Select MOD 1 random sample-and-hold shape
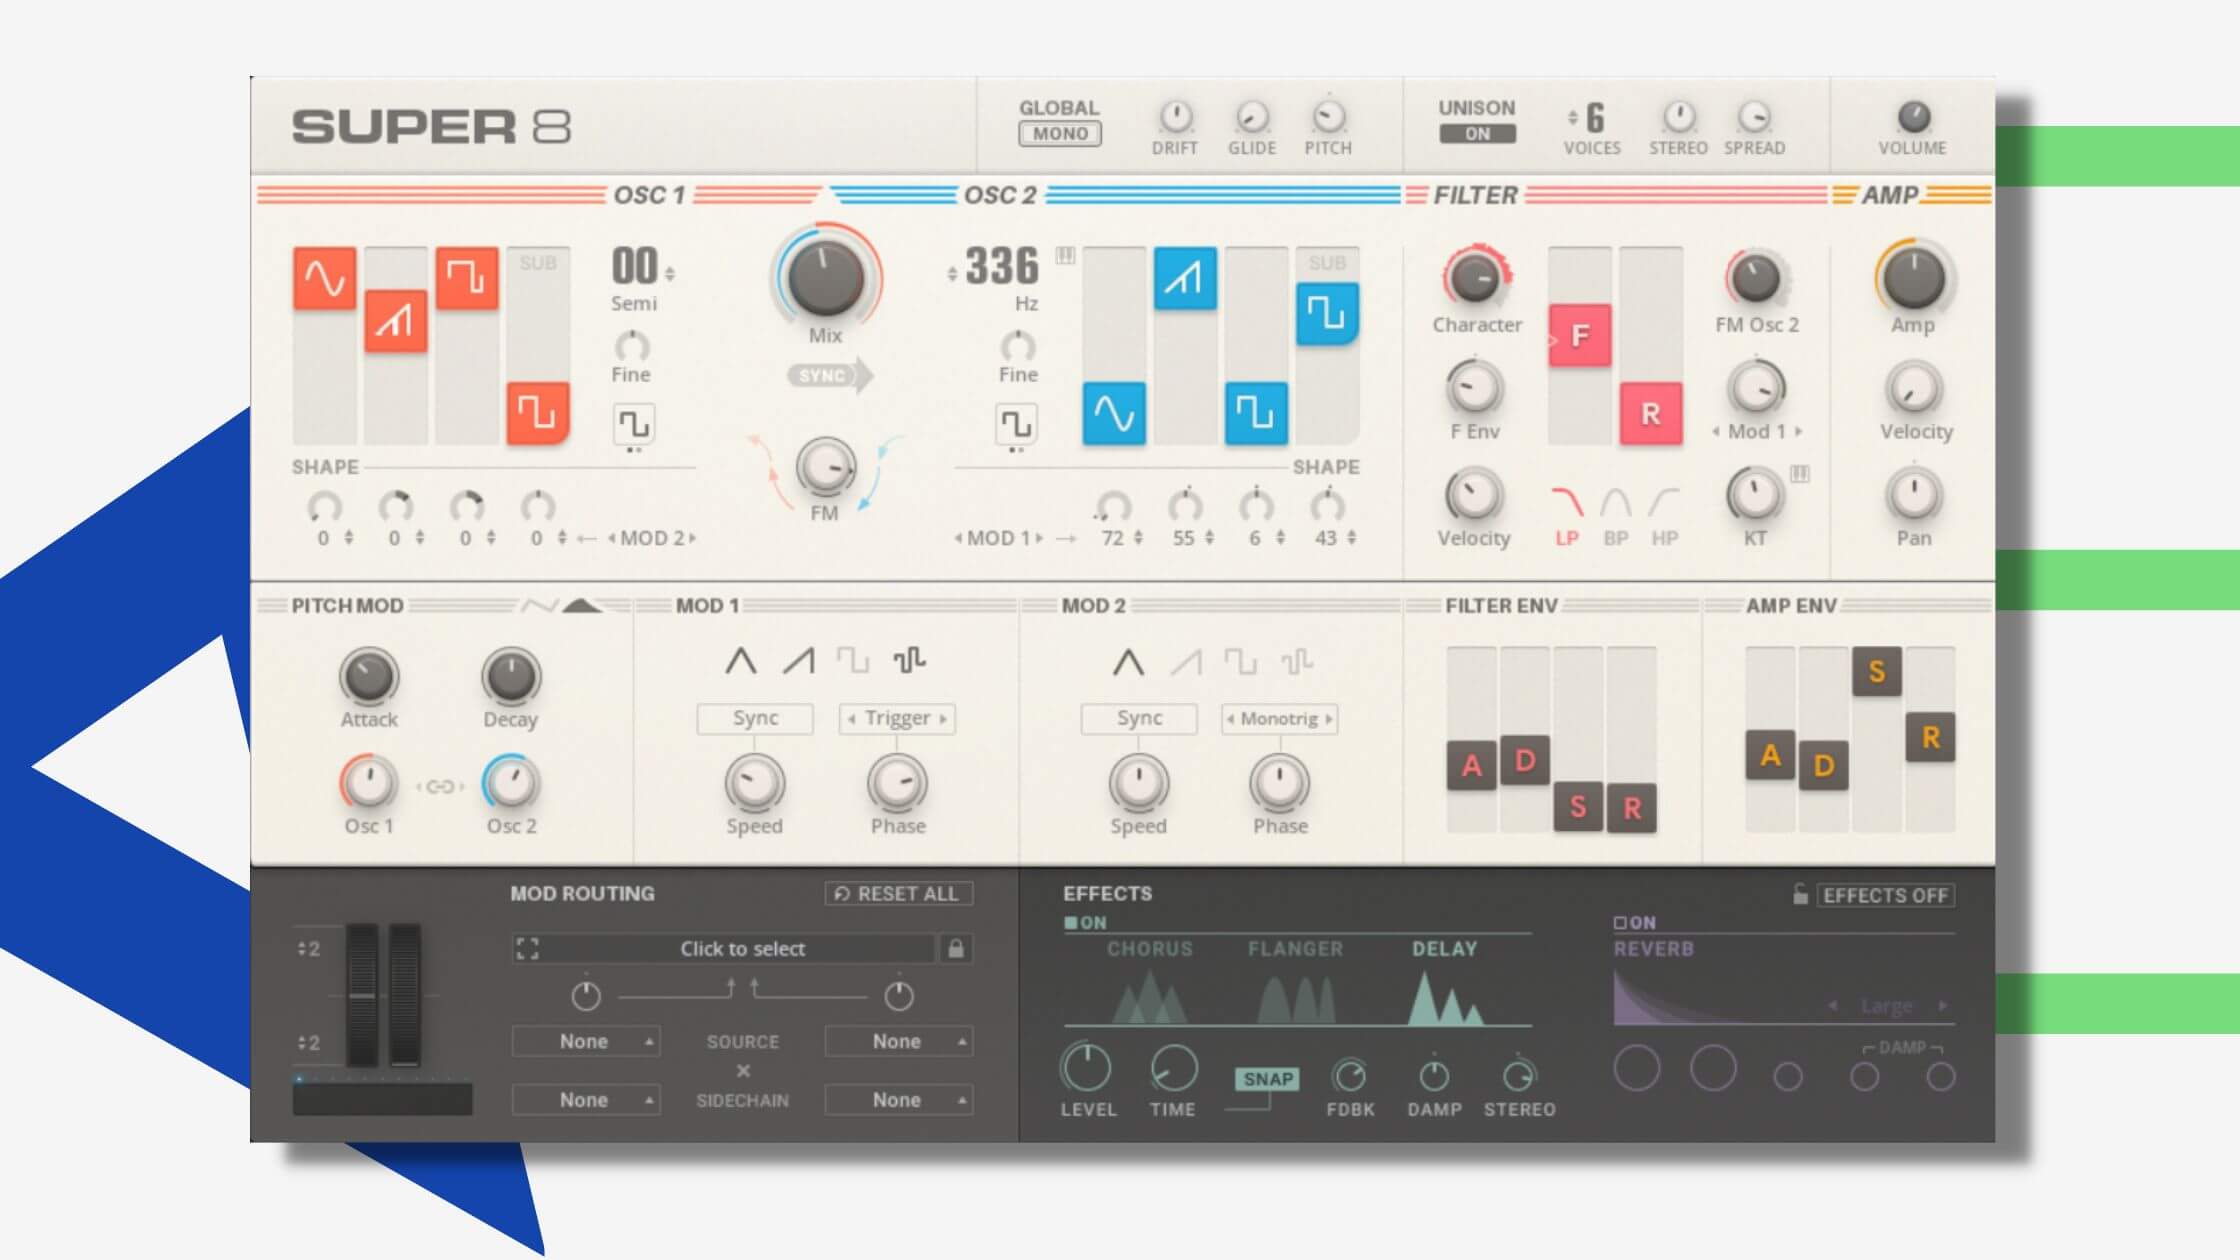 (x=909, y=660)
